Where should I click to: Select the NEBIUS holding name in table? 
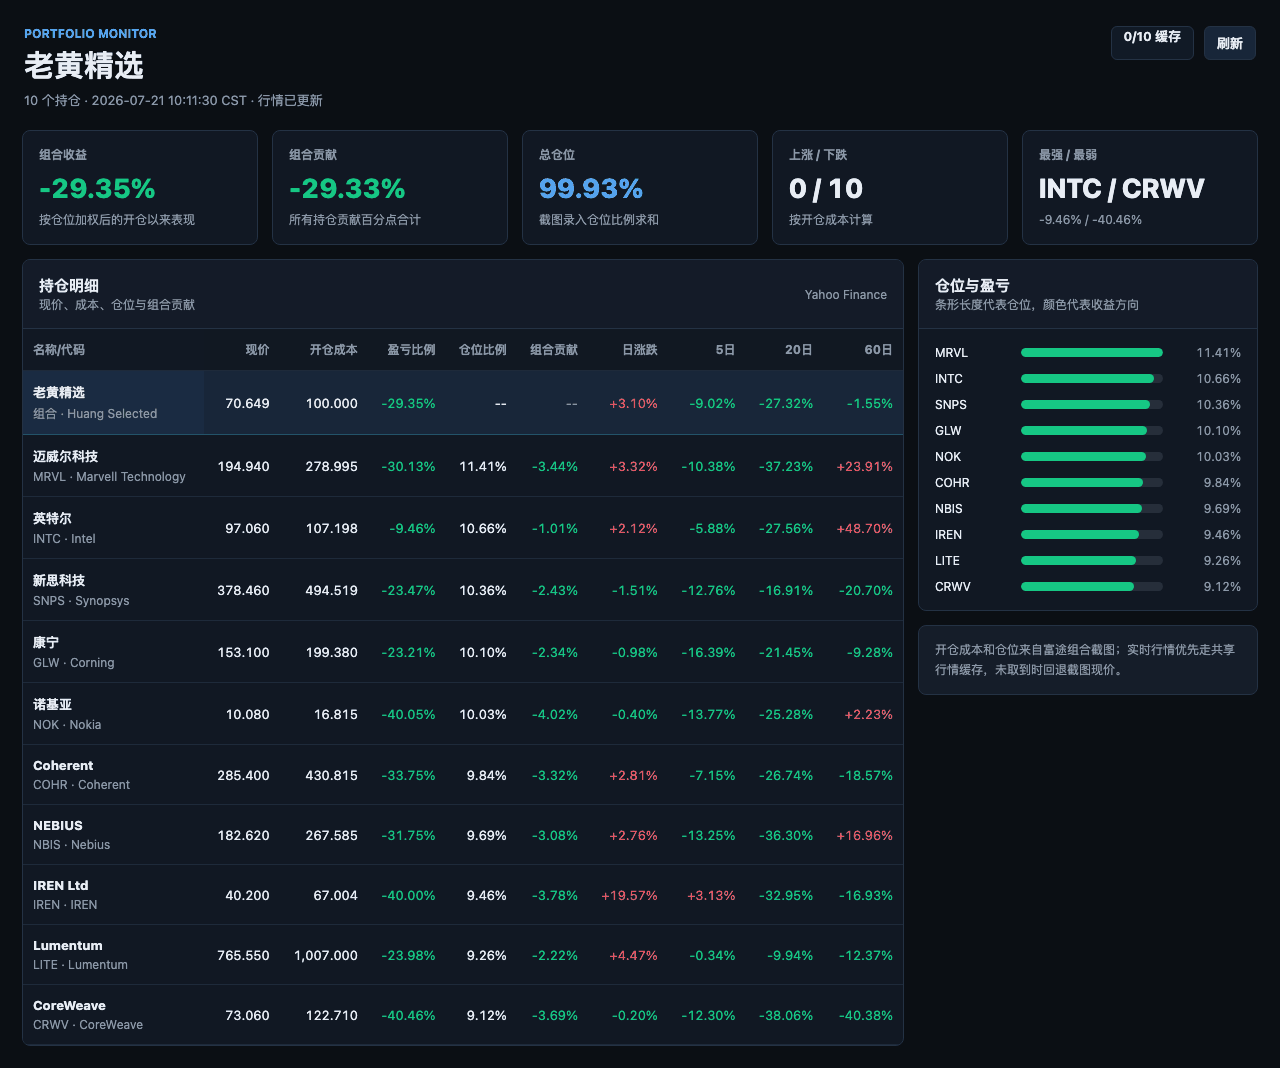point(58,826)
